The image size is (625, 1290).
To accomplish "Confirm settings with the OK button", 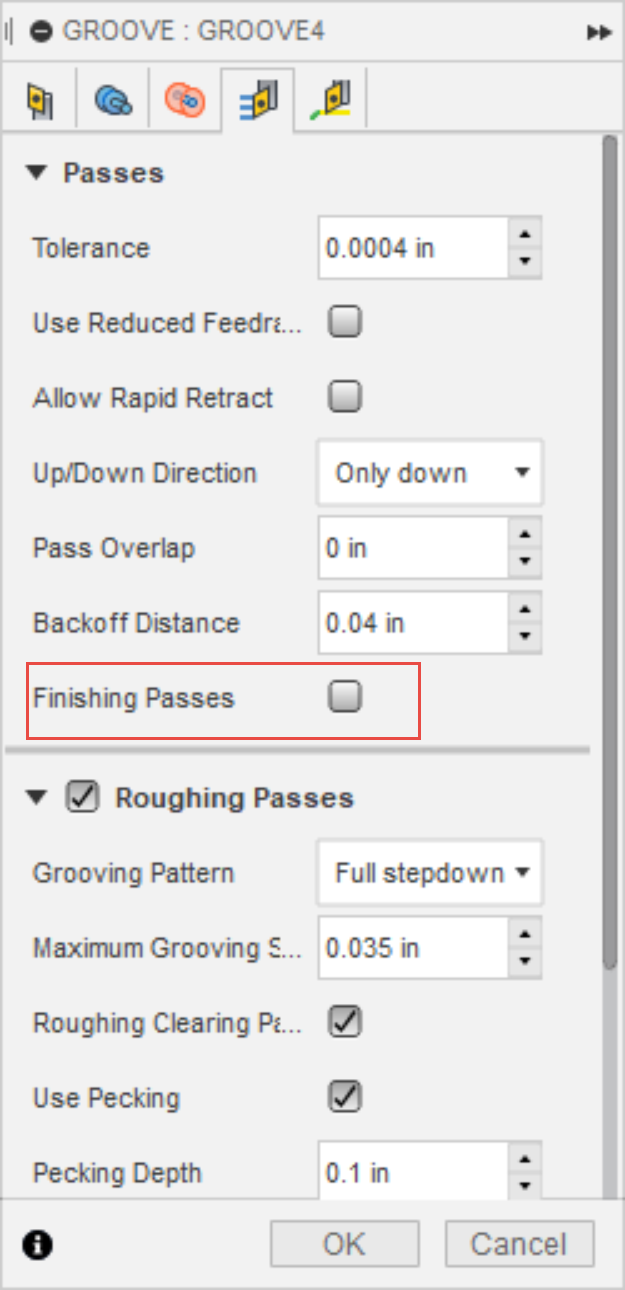I will [x=344, y=1243].
